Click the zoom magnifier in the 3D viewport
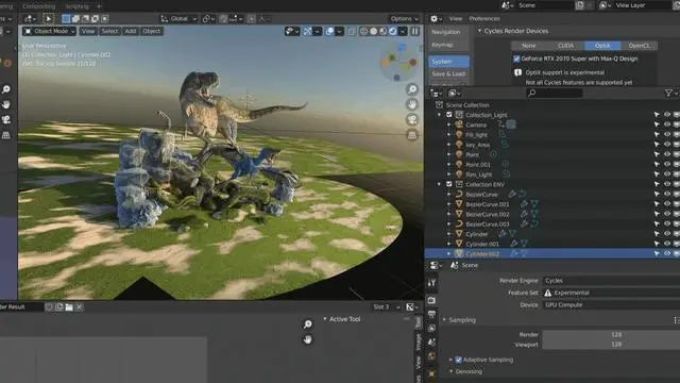Viewport: 680px width, 383px height. pyautogui.click(x=412, y=89)
